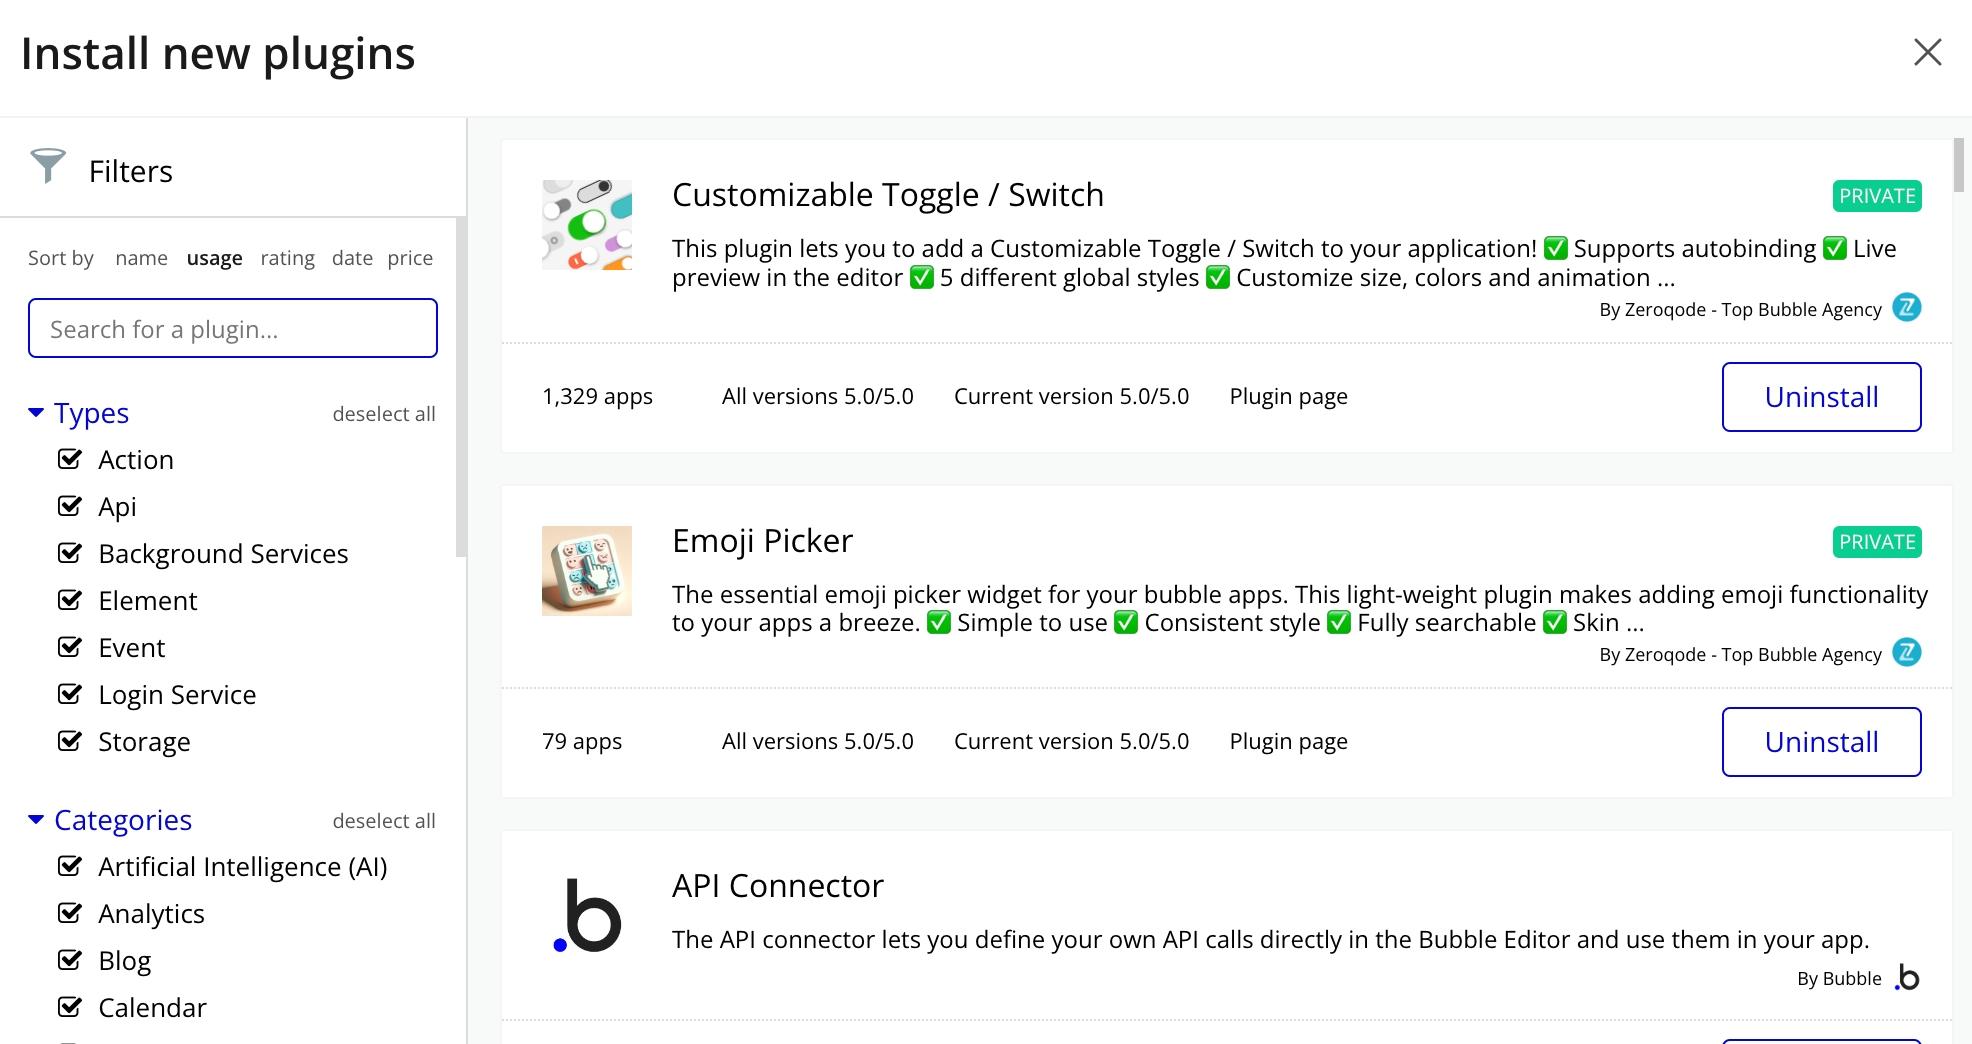Sort plugins by name
Screen dimensions: 1972x1044
141,258
